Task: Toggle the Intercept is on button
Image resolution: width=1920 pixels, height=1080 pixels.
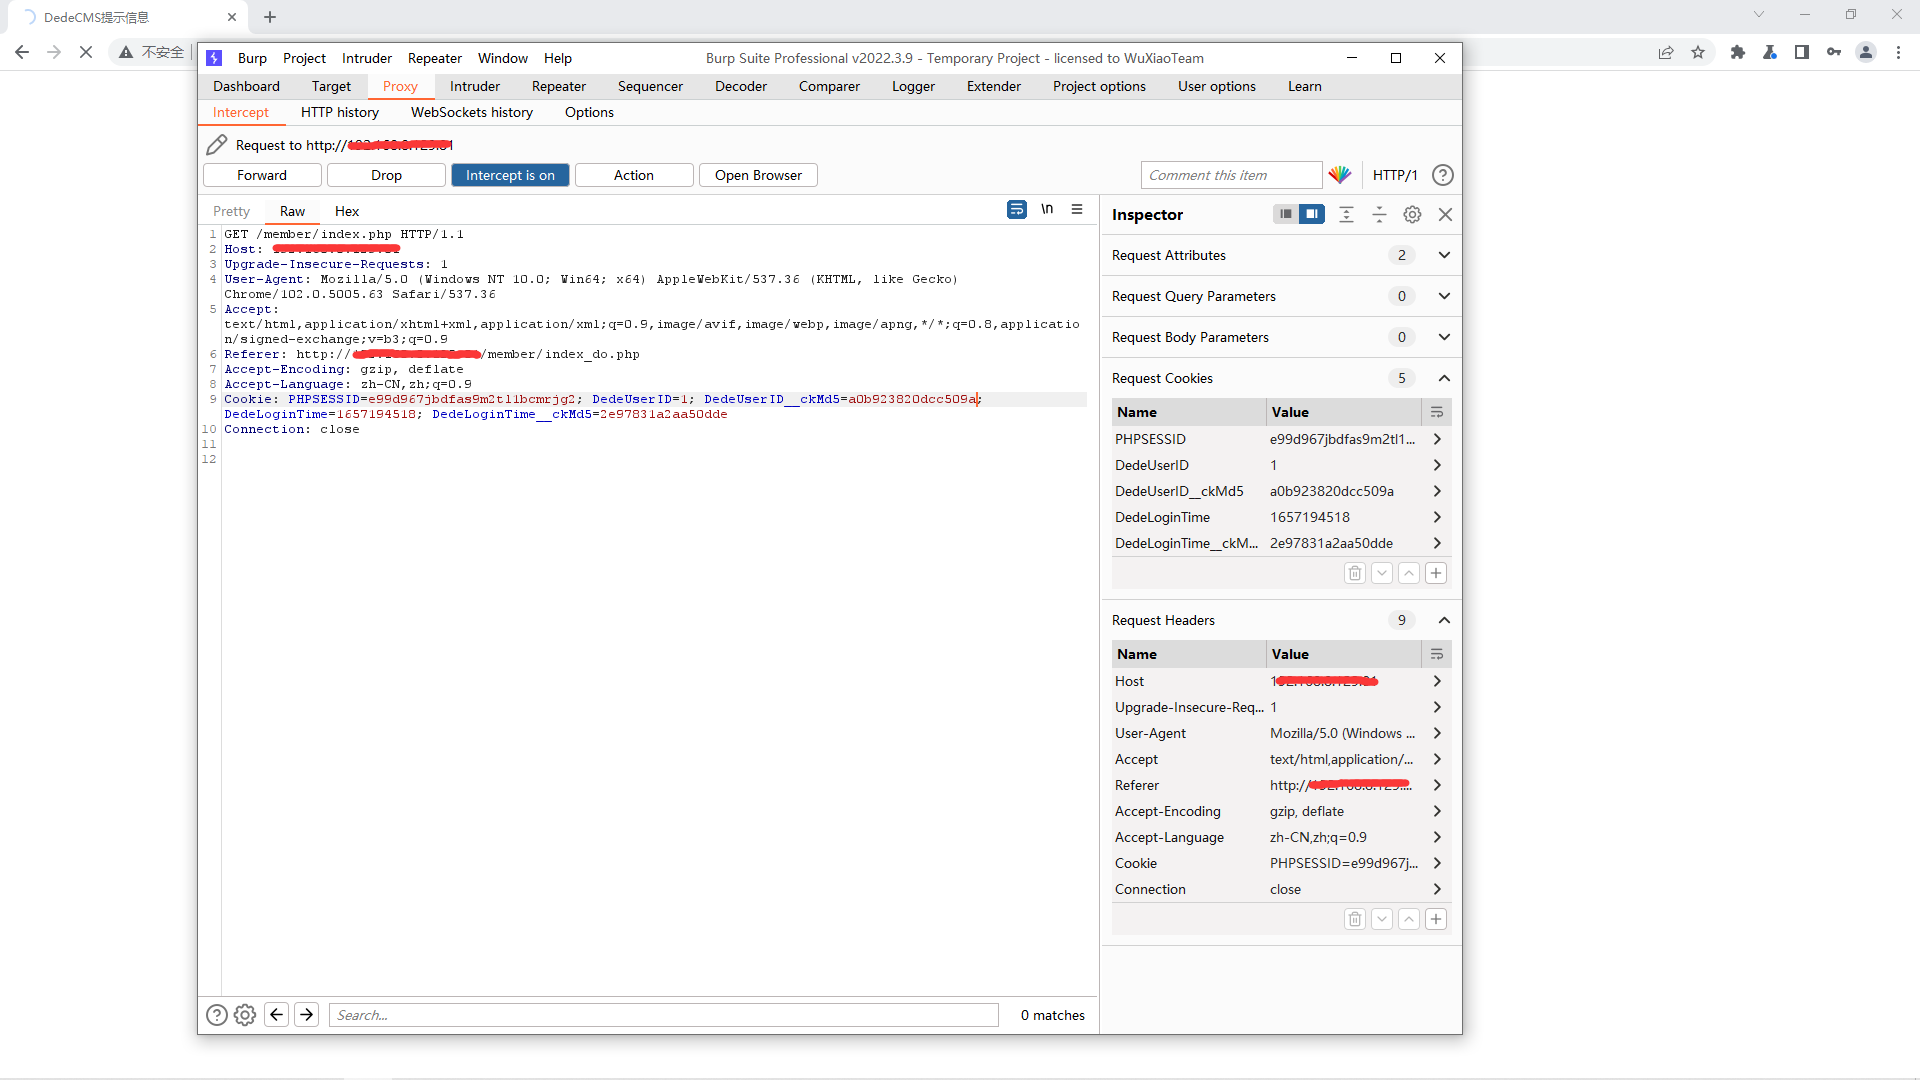Action: click(510, 175)
